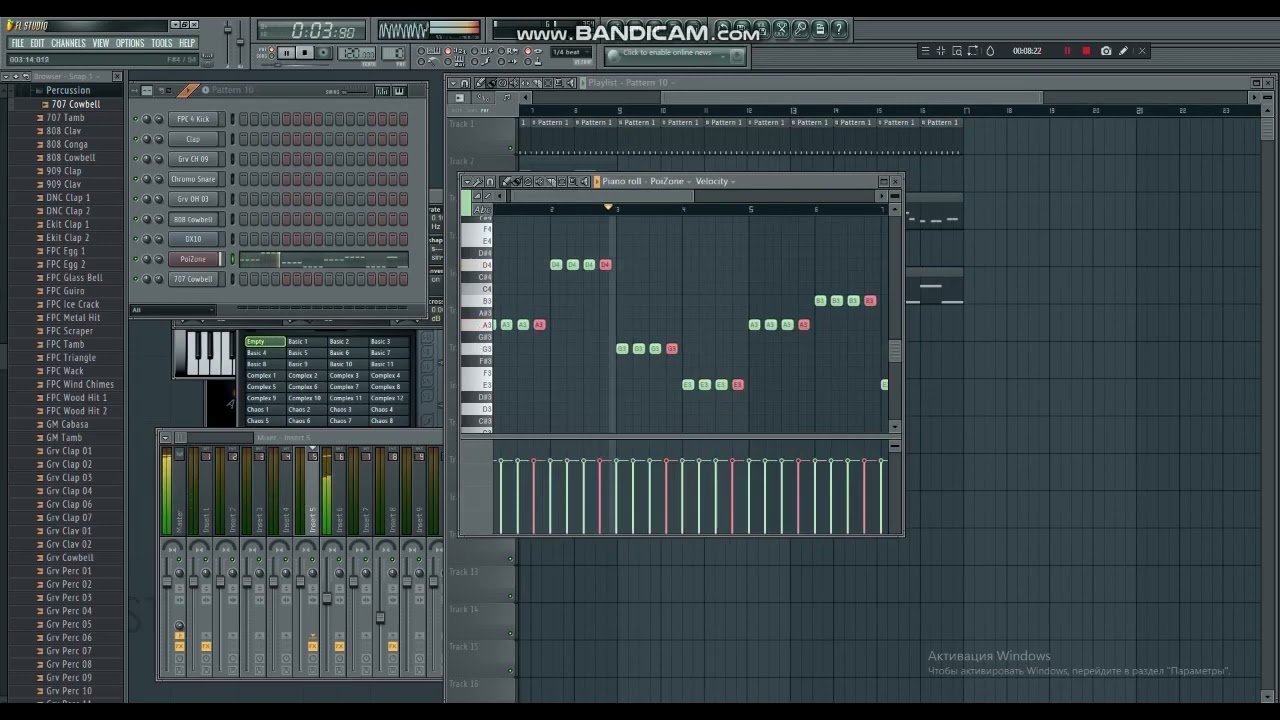Open the PoiZone channel dropdown in Piano roll title
This screenshot has height=720, width=1280.
[x=670, y=181]
